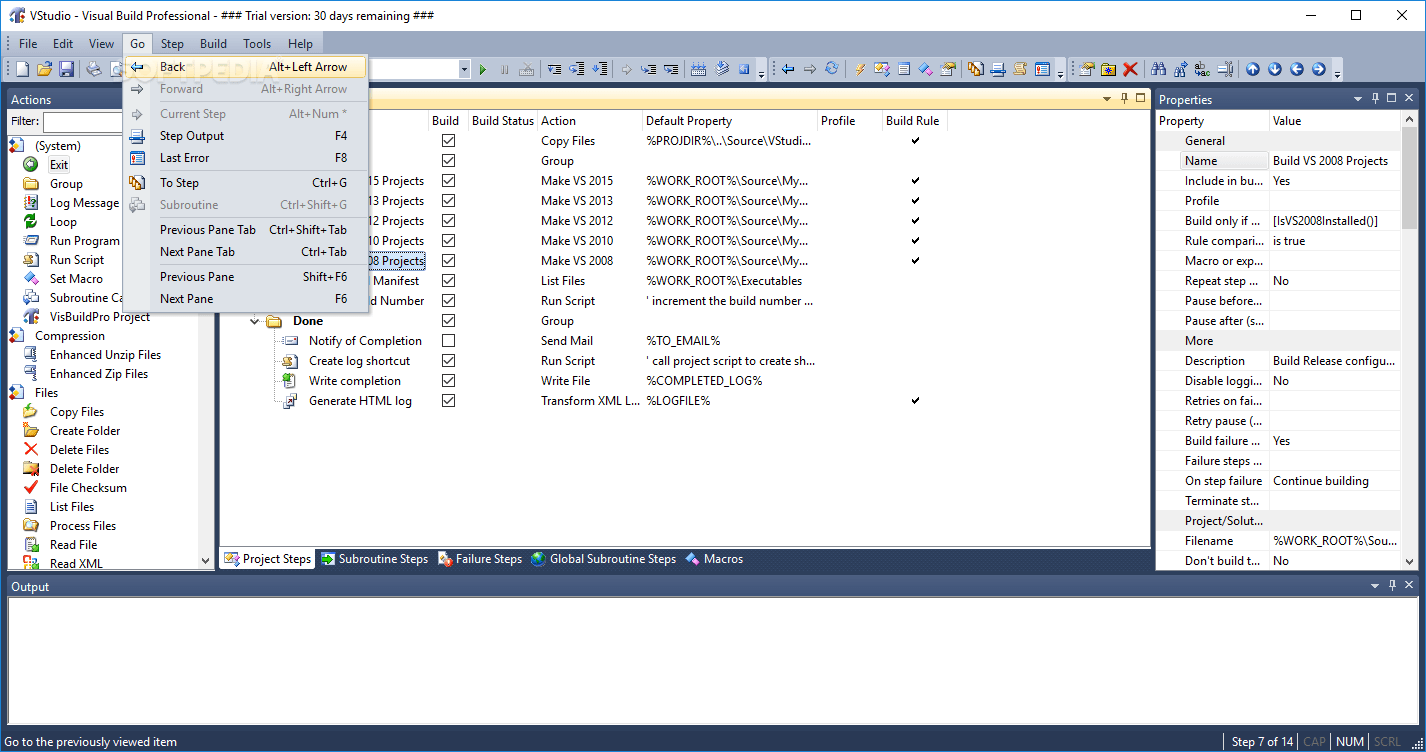Viewport: 1426px width, 752px height.
Task: Click inside the Actions Filter text box
Action: (x=83, y=122)
